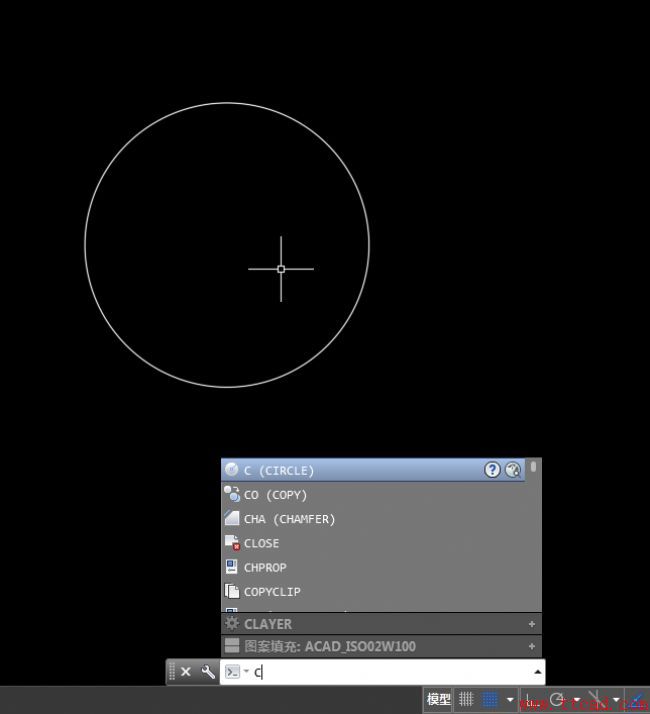The width and height of the screenshot is (650, 714).
Task: Close the command line window
Action: point(186,672)
